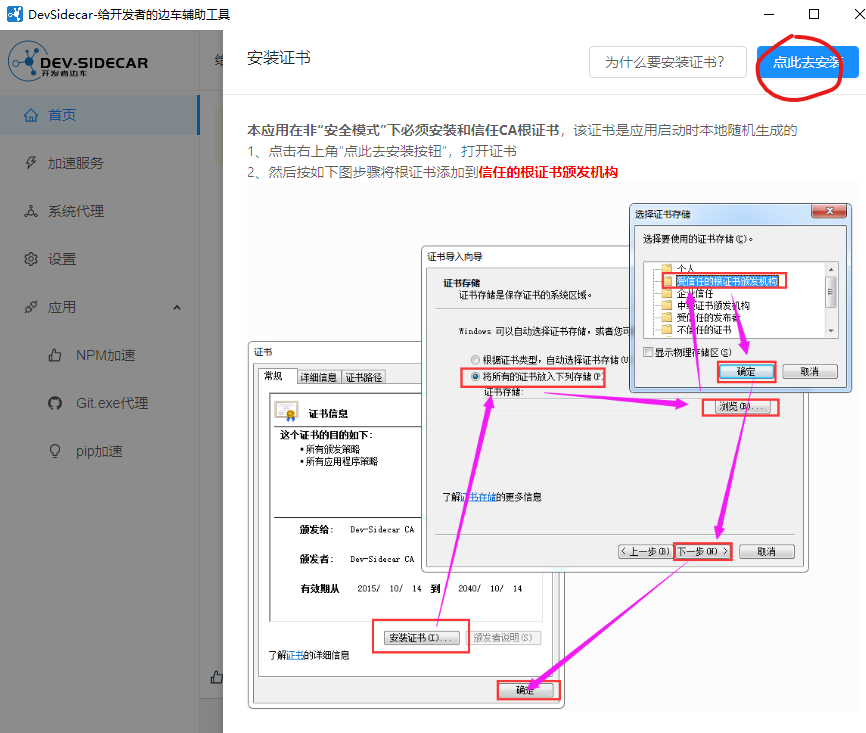The image size is (866, 733).
Task: Select the 系统代理 network icon
Action: 31,211
